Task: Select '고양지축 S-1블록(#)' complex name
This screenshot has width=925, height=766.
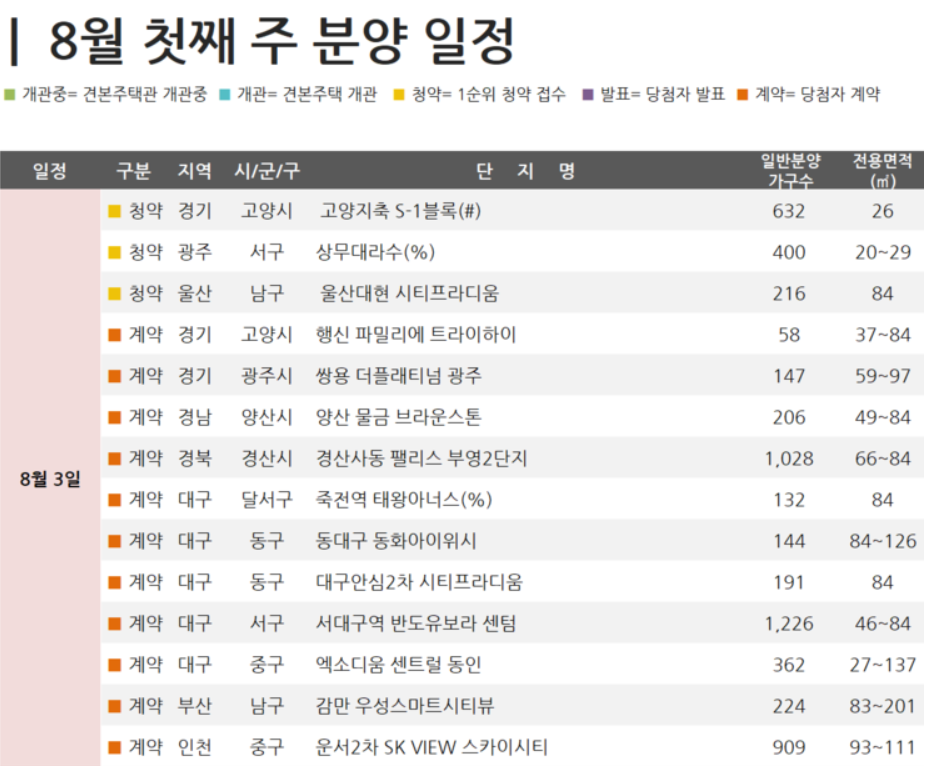Action: click(x=400, y=211)
